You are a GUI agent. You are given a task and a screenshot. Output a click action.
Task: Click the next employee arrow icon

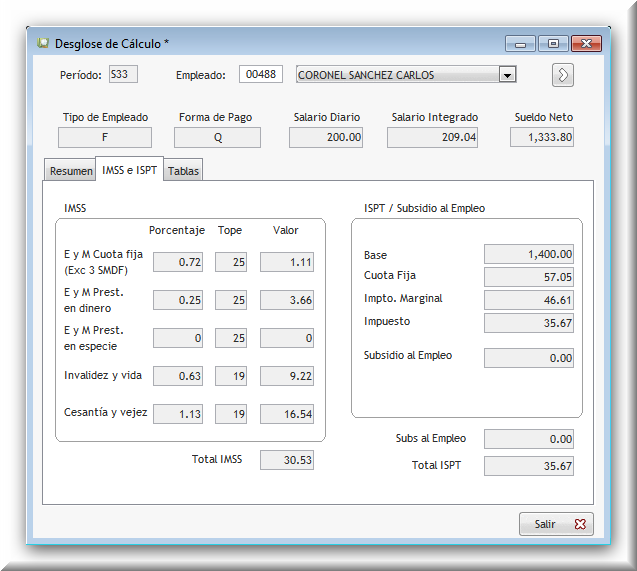point(562,75)
